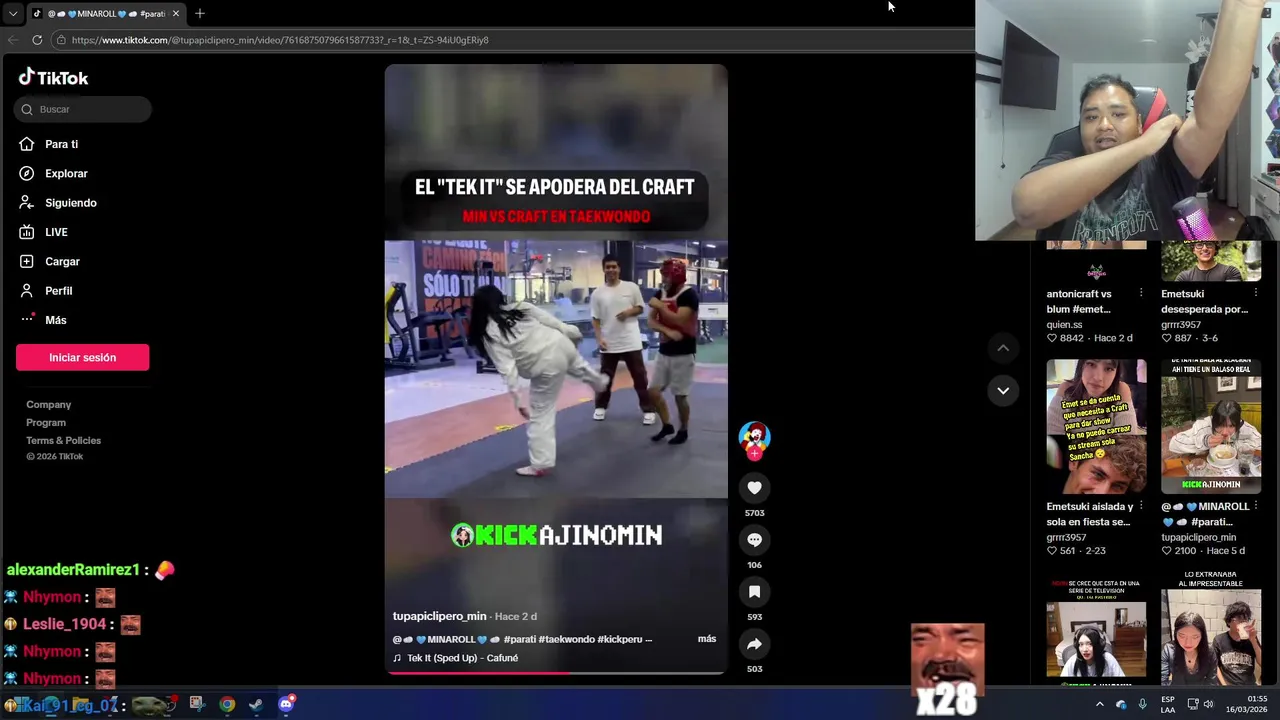Open Snipping Tool from the taskbar

click(197, 704)
